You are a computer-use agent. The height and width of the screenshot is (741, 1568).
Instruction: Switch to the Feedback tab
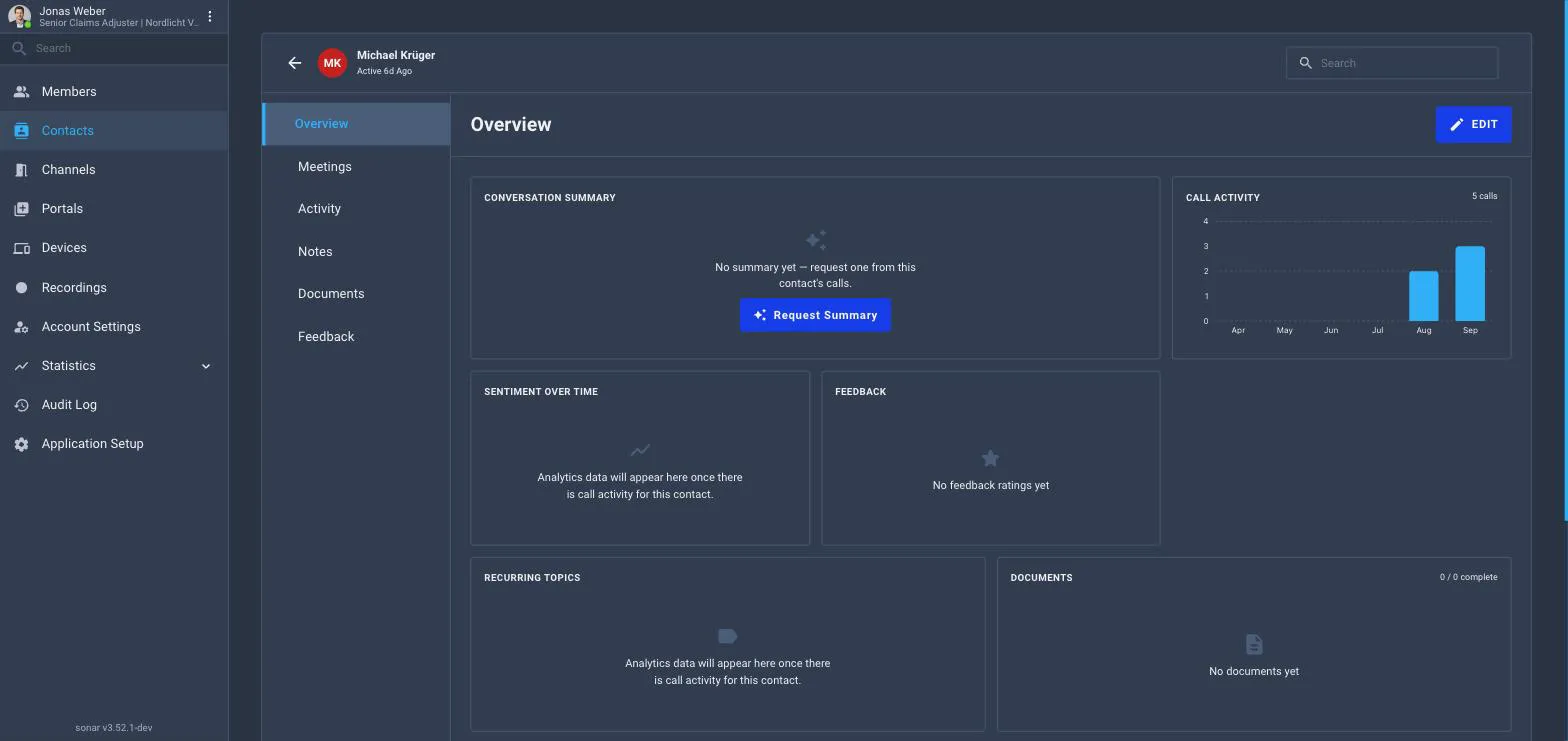[357, 337]
